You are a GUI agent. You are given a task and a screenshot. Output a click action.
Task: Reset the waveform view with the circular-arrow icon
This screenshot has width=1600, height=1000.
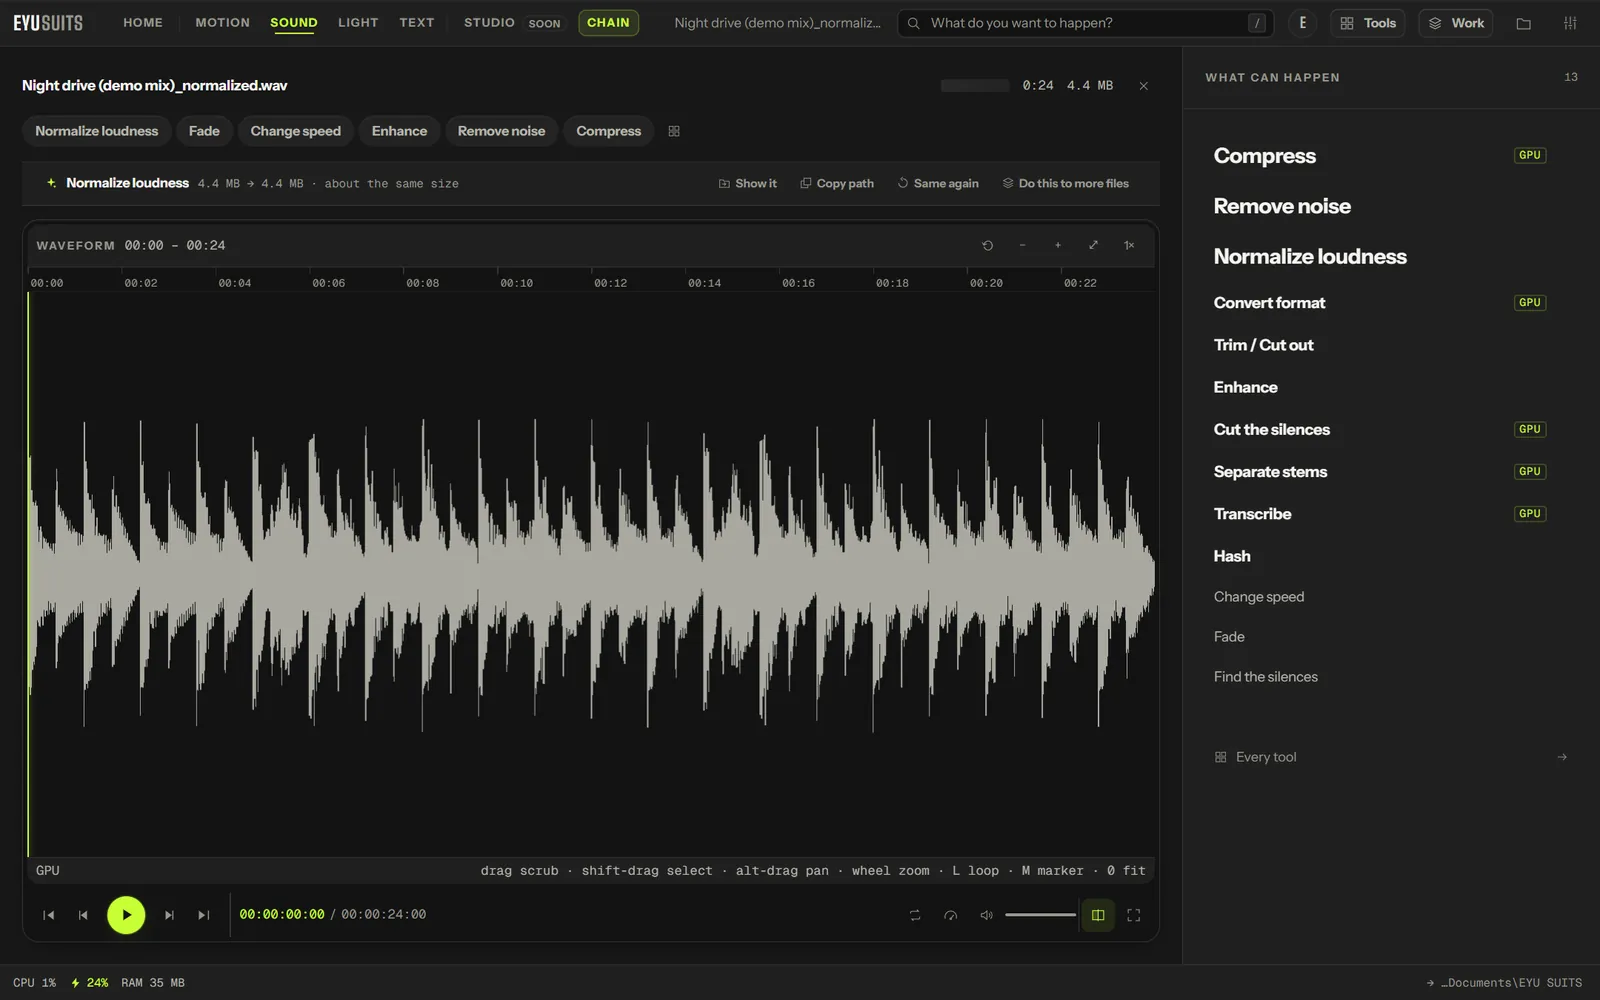click(987, 245)
